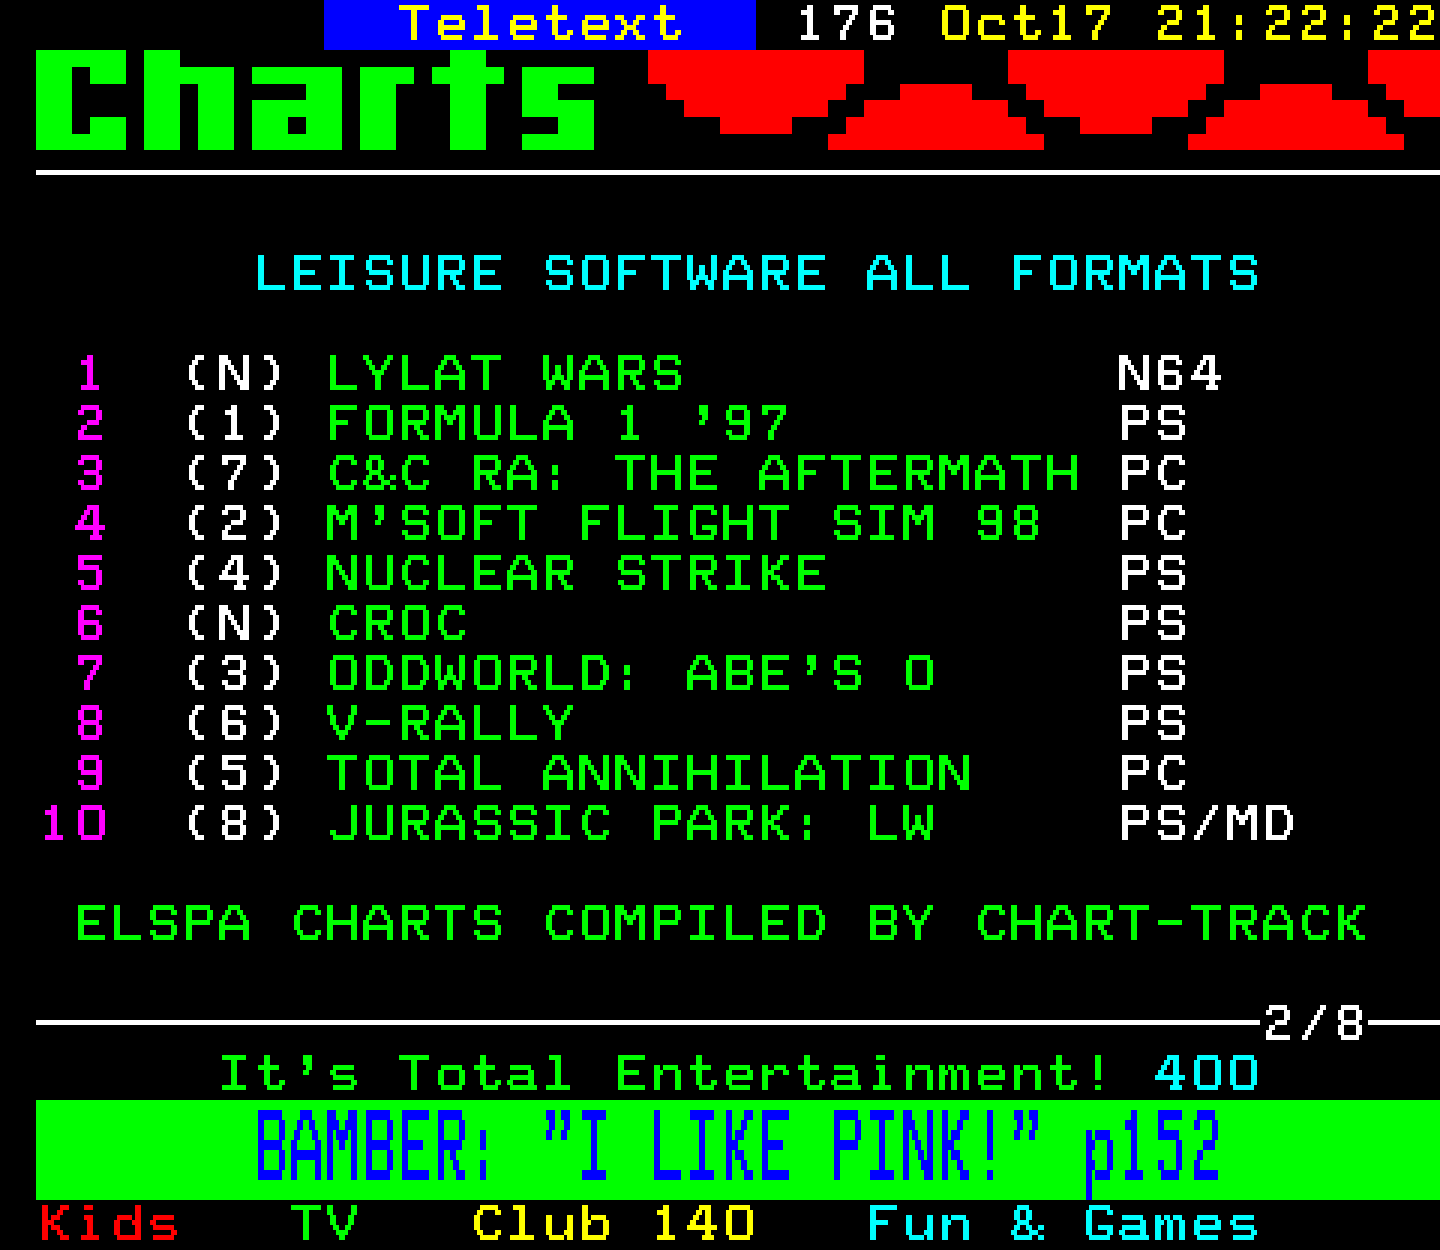
Task: Click magenta rank number 9
Action: coord(90,774)
